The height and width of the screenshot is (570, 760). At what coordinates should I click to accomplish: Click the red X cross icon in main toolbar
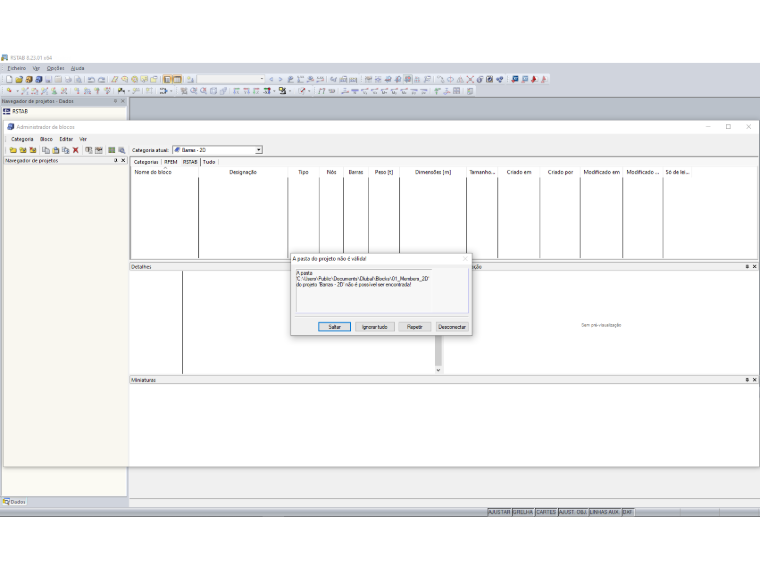point(470,79)
